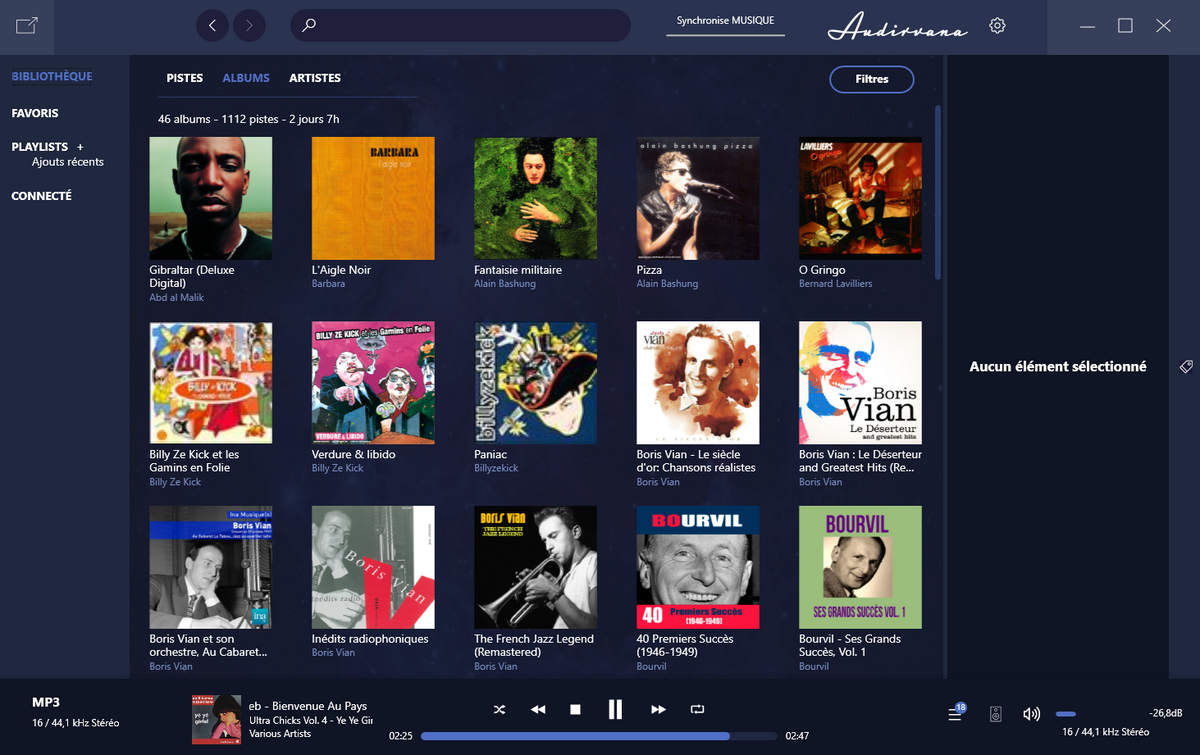The image size is (1200, 755).
Task: Open the Pizza album cover
Action: [x=698, y=198]
